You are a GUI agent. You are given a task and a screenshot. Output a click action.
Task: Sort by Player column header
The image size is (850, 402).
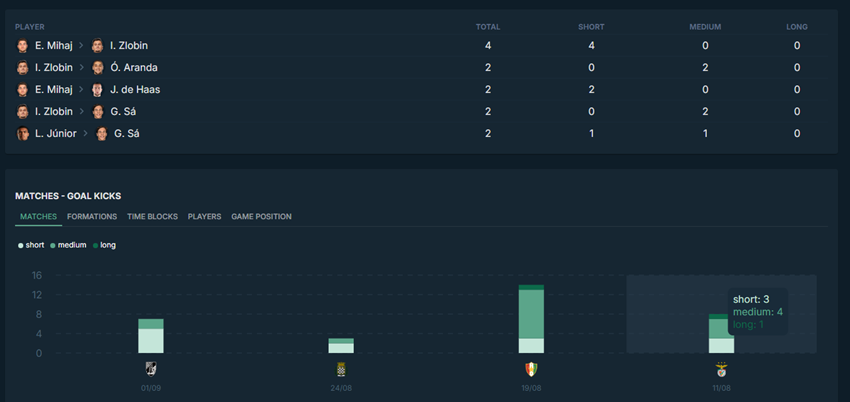click(x=30, y=27)
